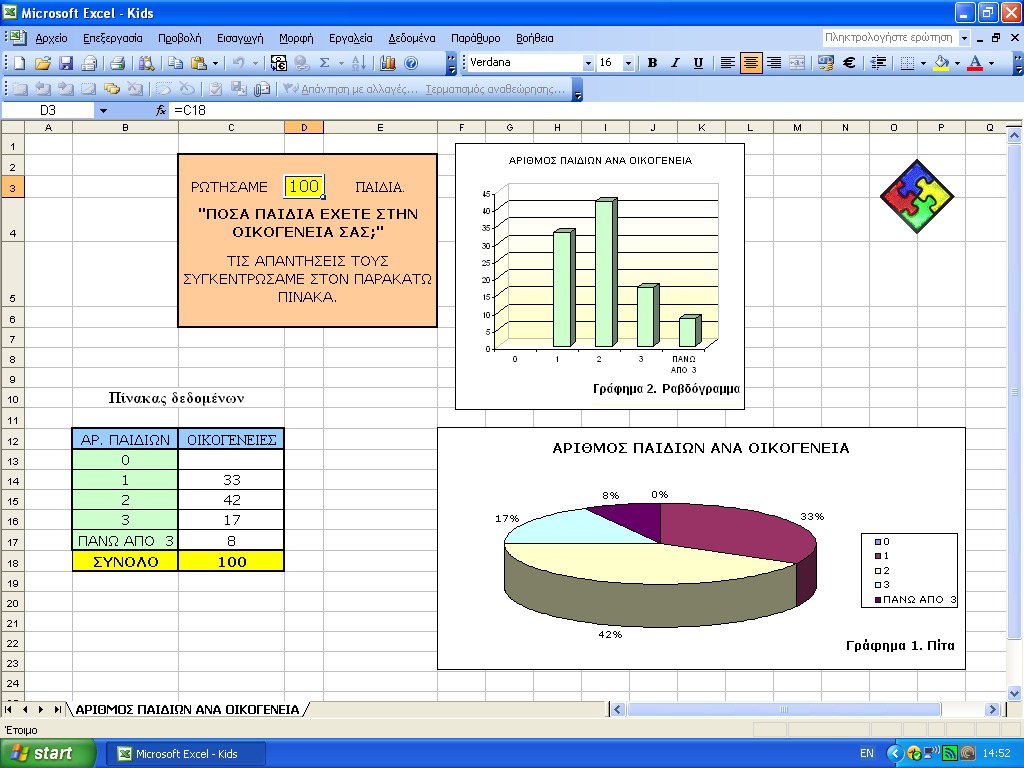The image size is (1024, 768).
Task: Expand the help question box dropdown
Action: pos(965,38)
